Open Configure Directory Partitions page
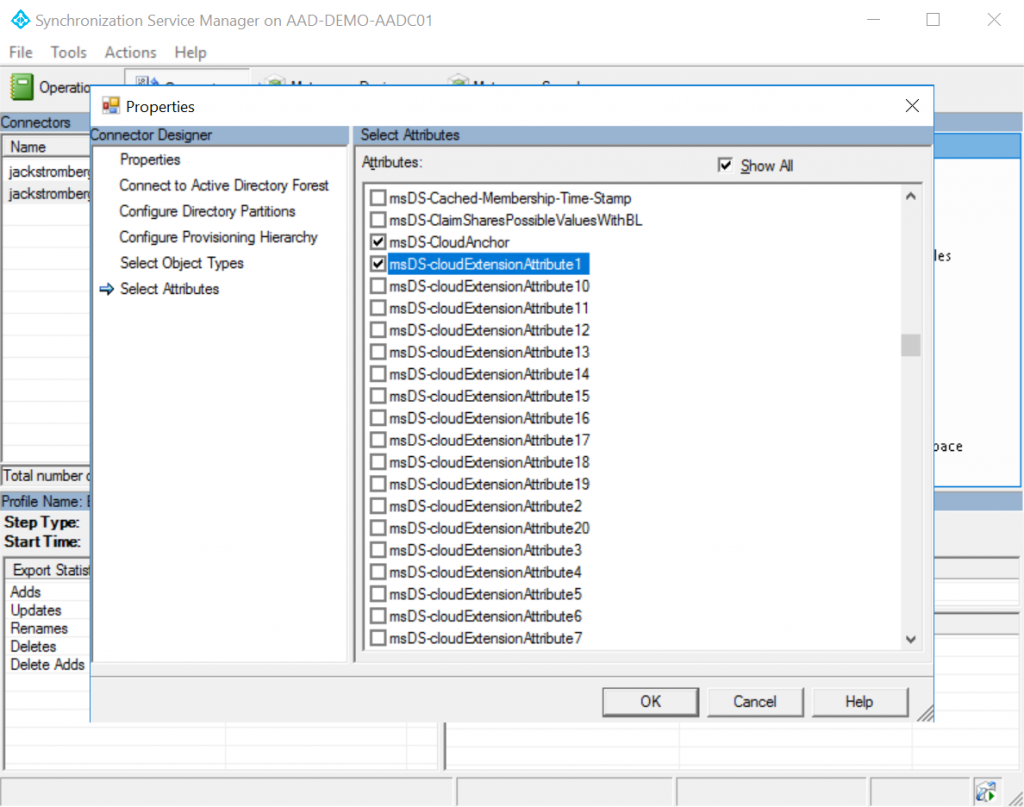Viewport: 1024px width, 807px height. 207,212
